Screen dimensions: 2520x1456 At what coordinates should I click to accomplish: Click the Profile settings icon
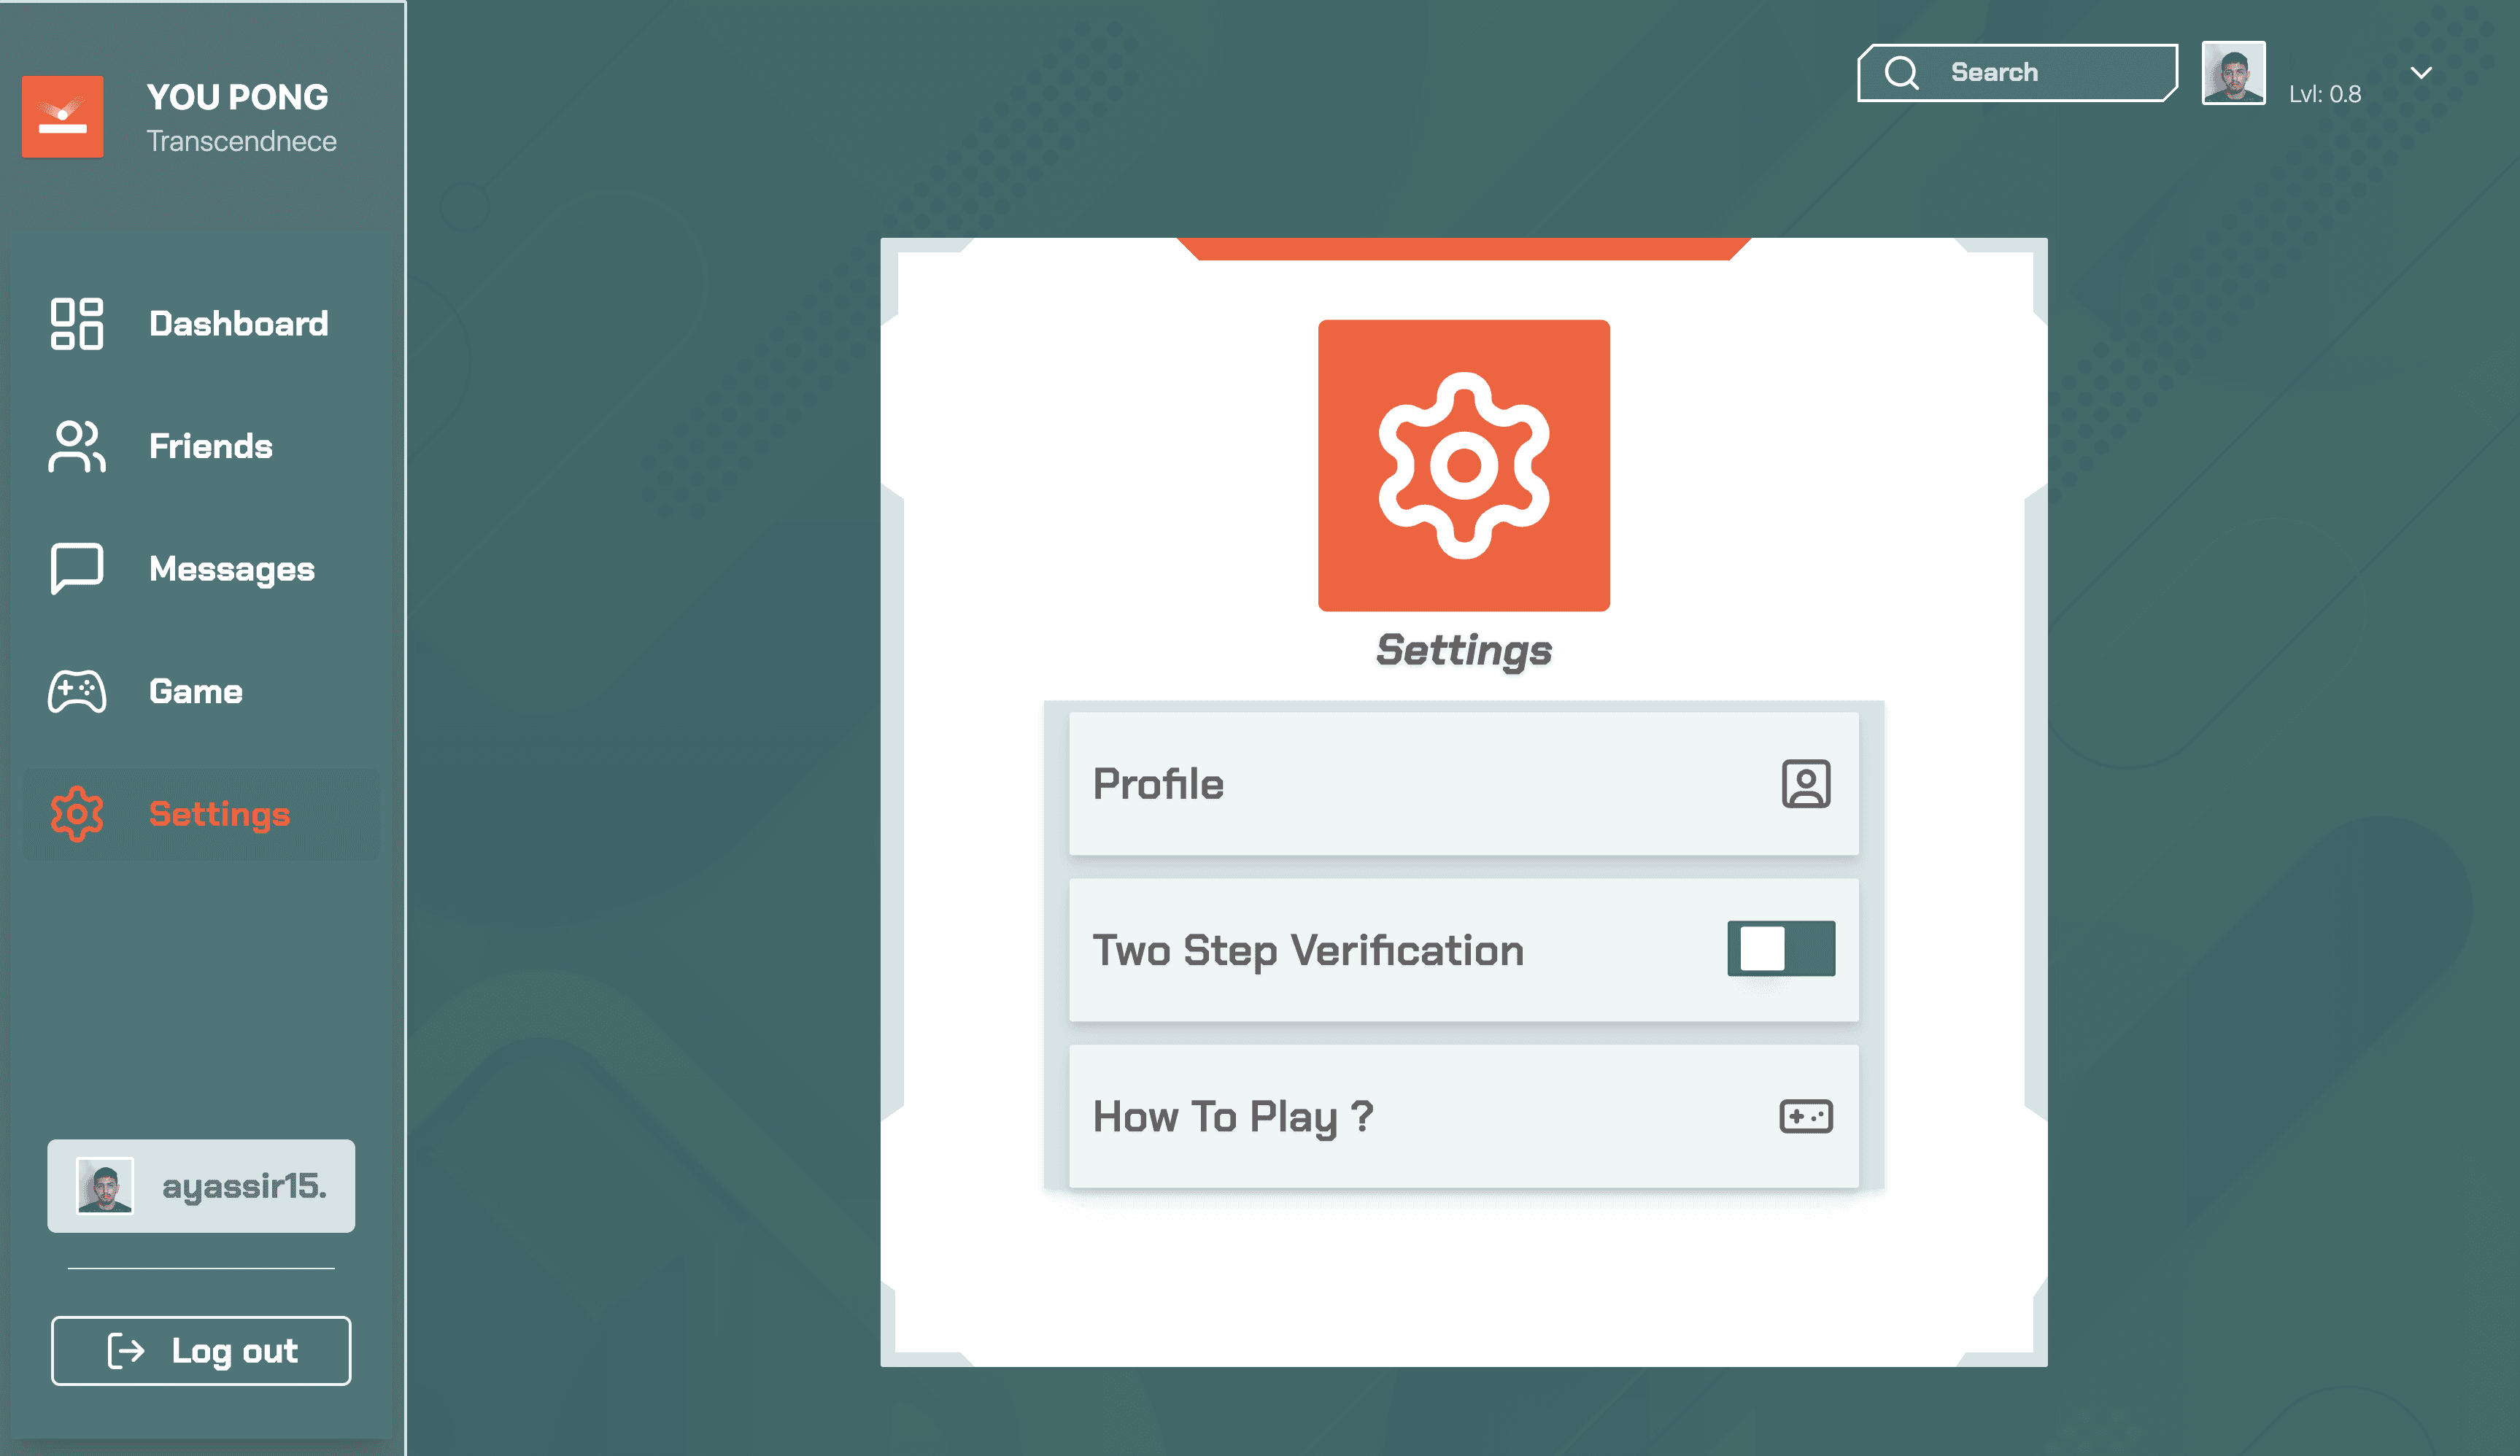click(1803, 782)
